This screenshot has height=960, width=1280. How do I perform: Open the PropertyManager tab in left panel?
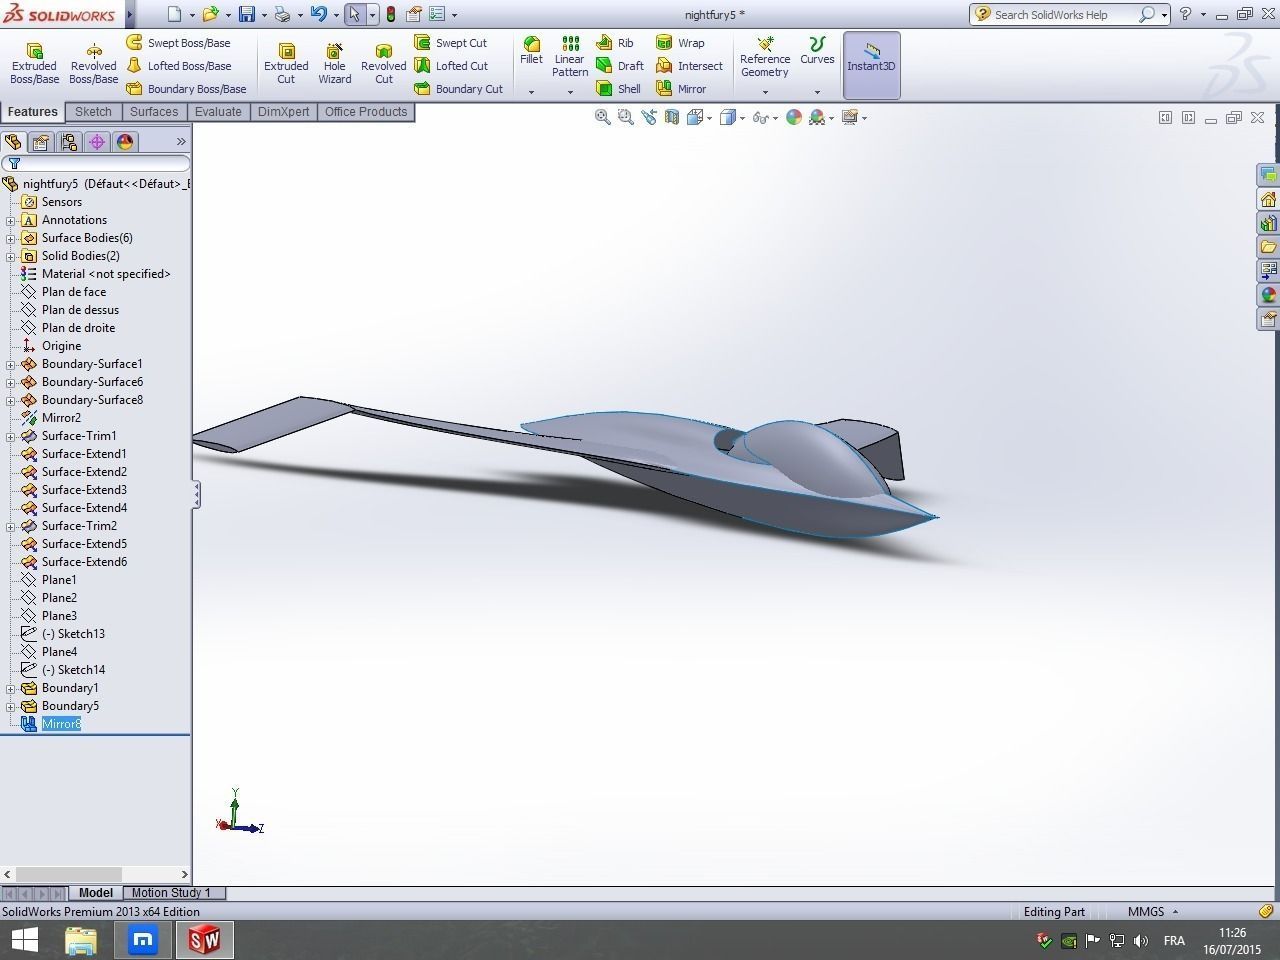pos(41,142)
